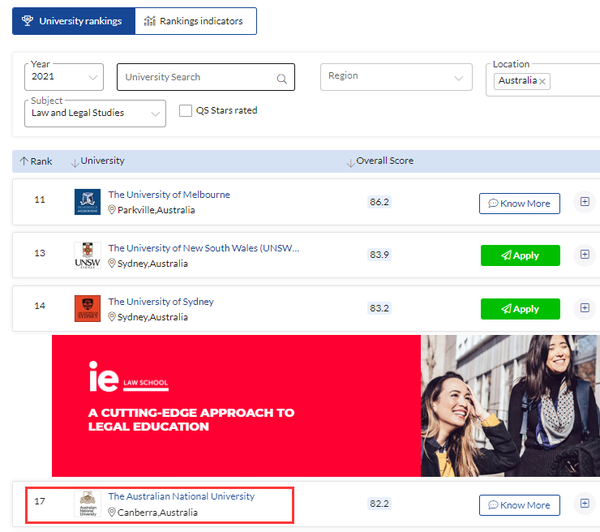This screenshot has width=600, height=532.
Task: Remove the Australia location tag
Action: click(x=542, y=81)
